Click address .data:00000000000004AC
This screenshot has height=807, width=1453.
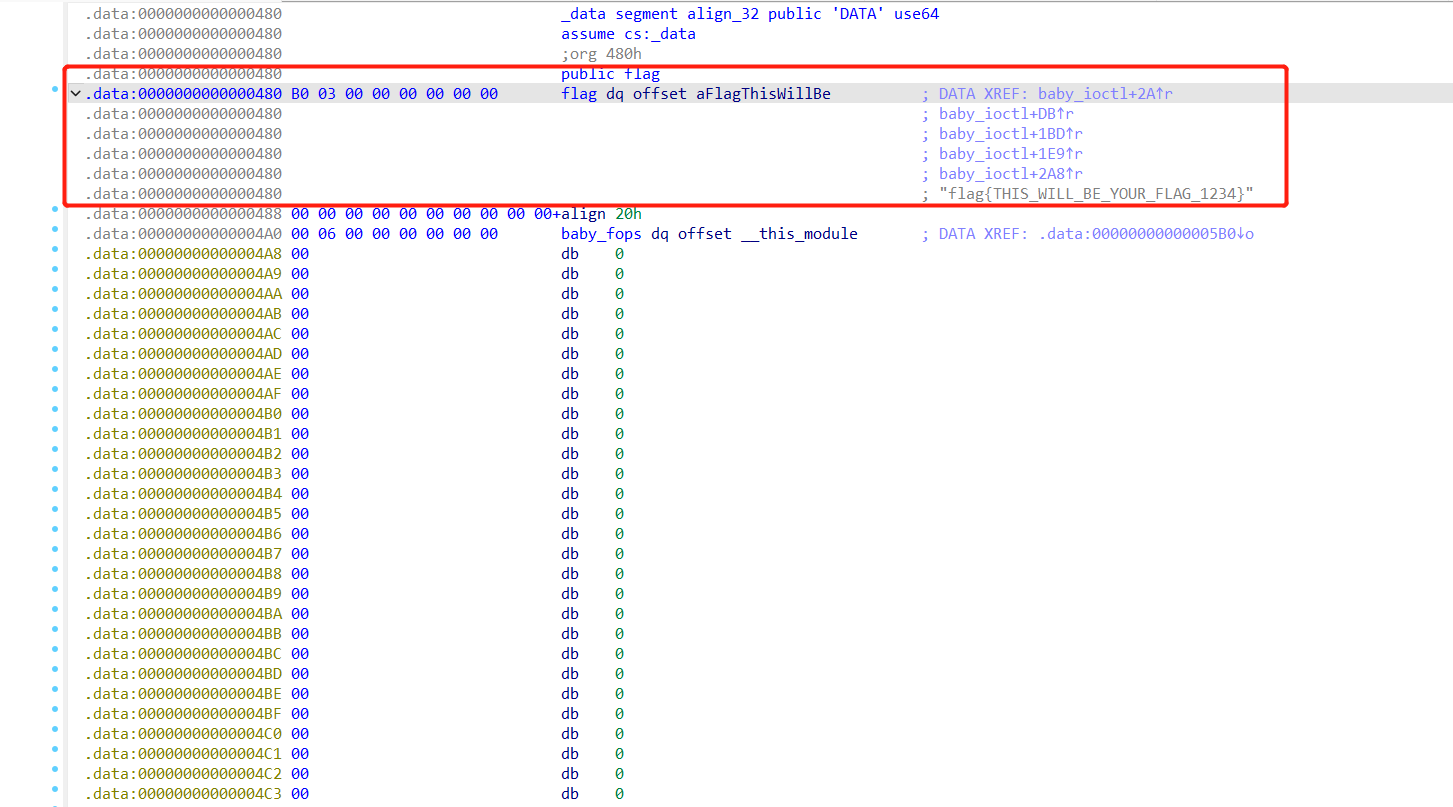(183, 334)
